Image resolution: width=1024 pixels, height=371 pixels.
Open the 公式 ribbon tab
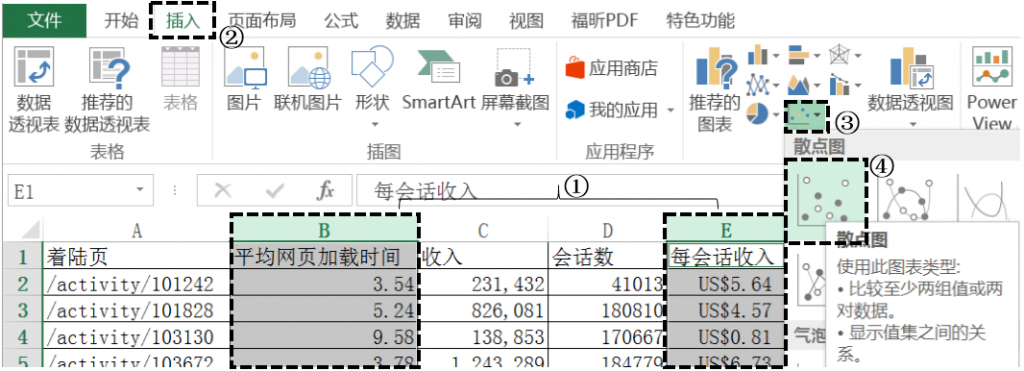click(x=341, y=20)
